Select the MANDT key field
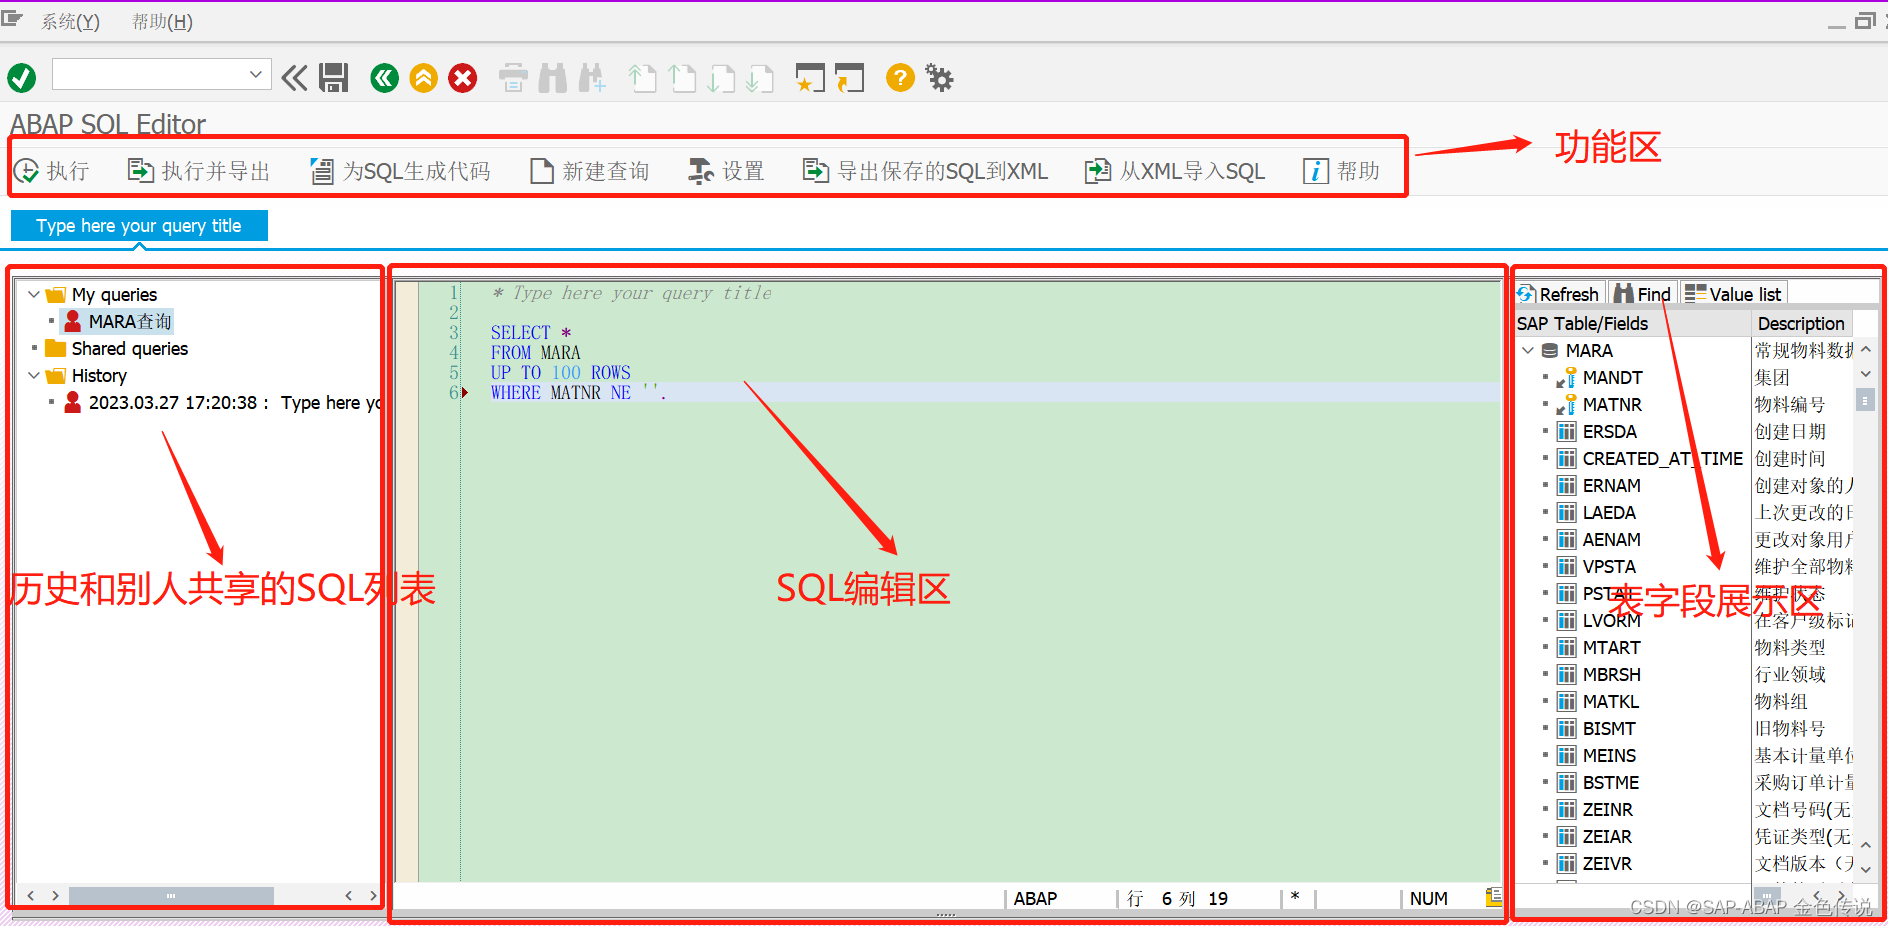Screen dimensions: 1888x926 click(x=1612, y=377)
